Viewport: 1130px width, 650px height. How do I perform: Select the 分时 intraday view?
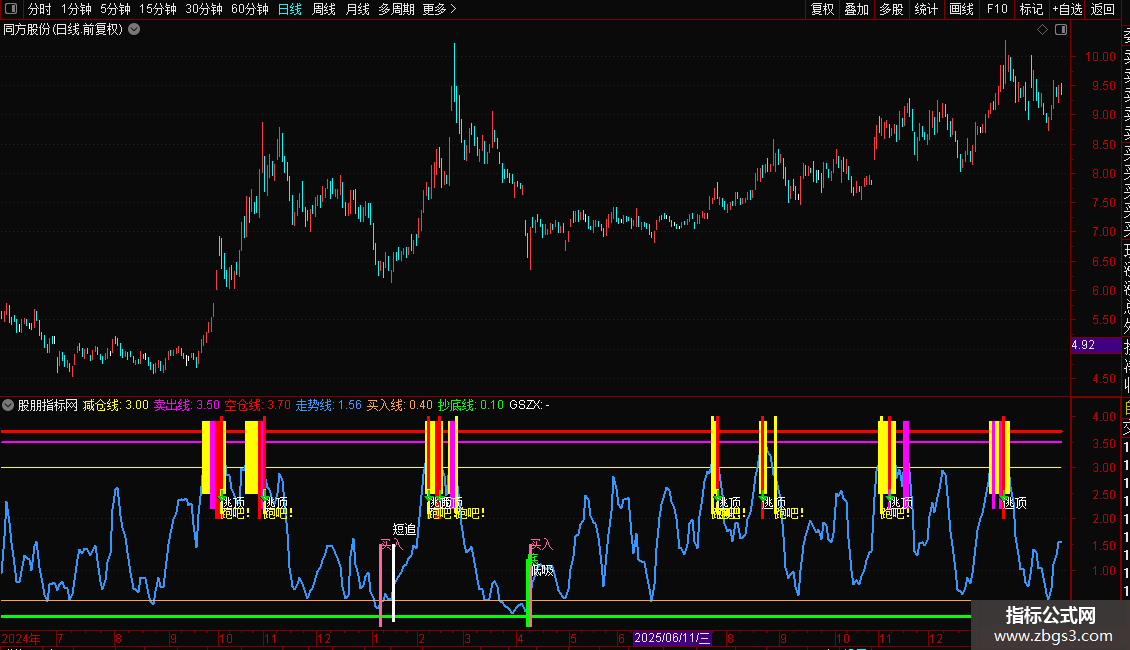click(x=39, y=9)
